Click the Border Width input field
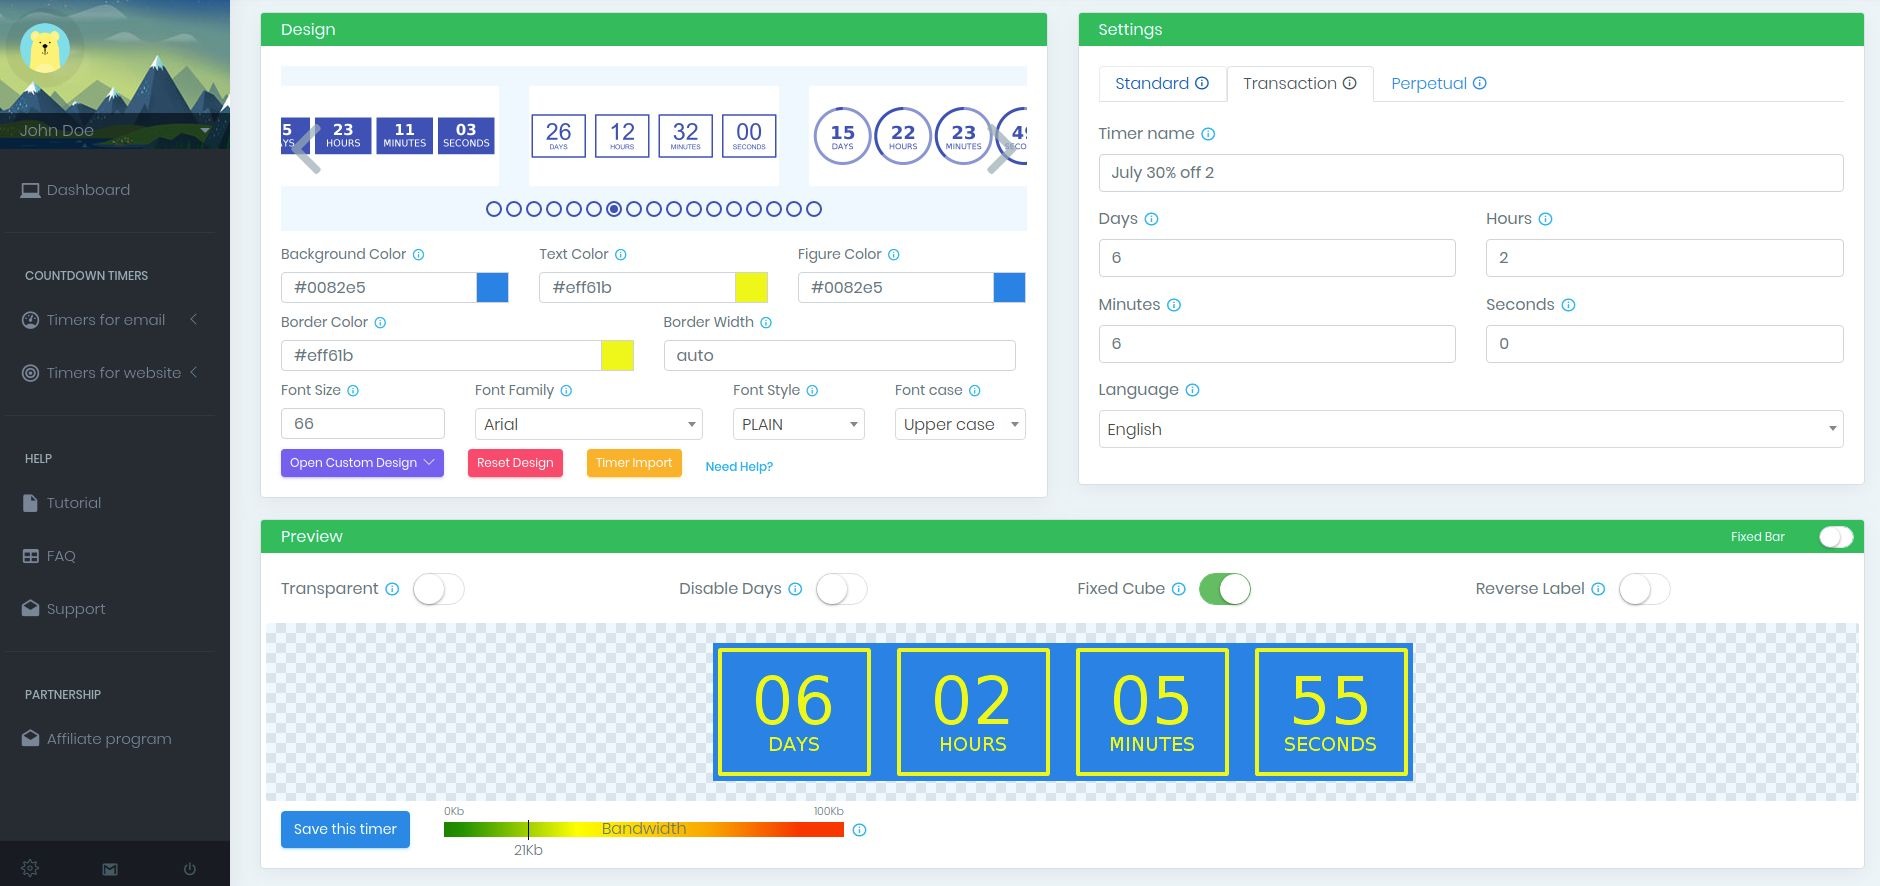1880x886 pixels. 840,356
